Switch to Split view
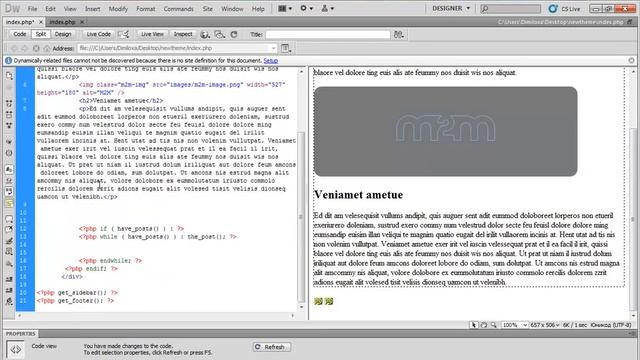Image resolution: width=640 pixels, height=360 pixels. (x=40, y=34)
